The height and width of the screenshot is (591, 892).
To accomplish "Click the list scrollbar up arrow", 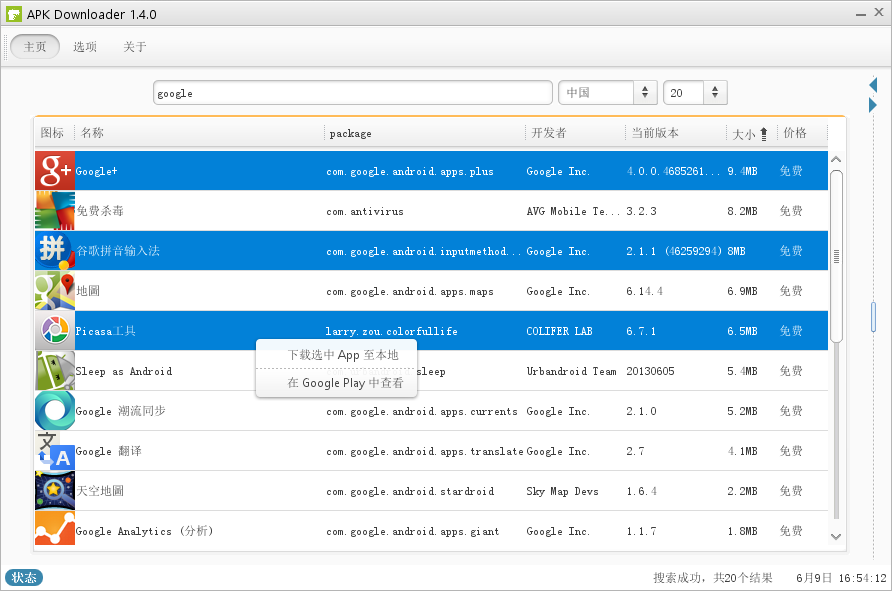I will (836, 160).
